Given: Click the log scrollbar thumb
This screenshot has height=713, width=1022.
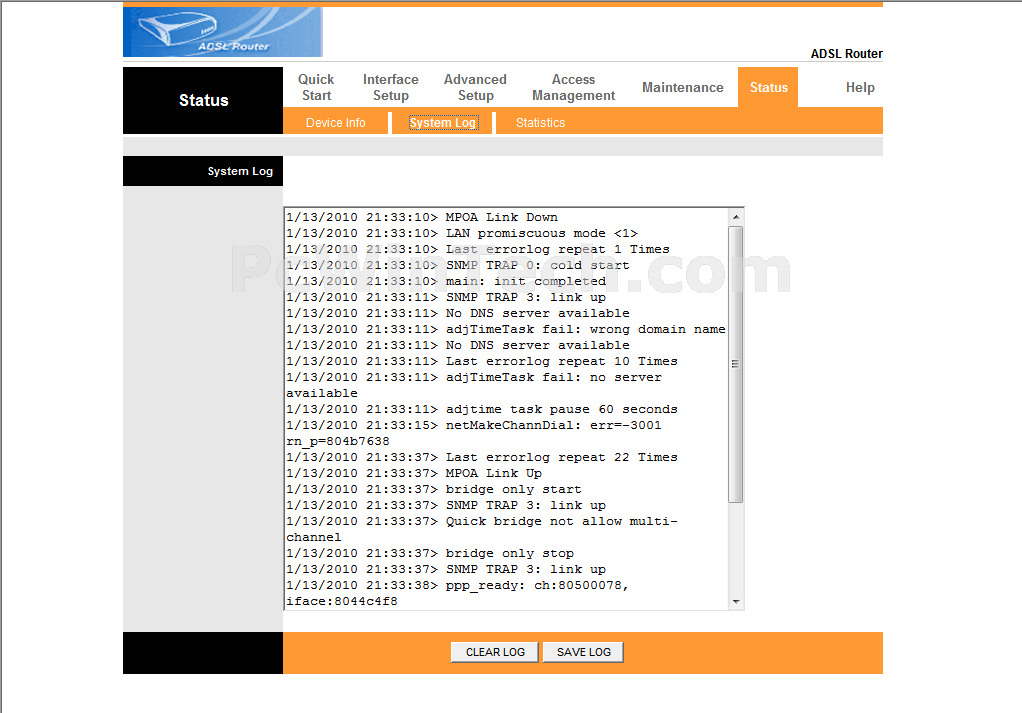Looking at the screenshot, I should pos(736,364).
